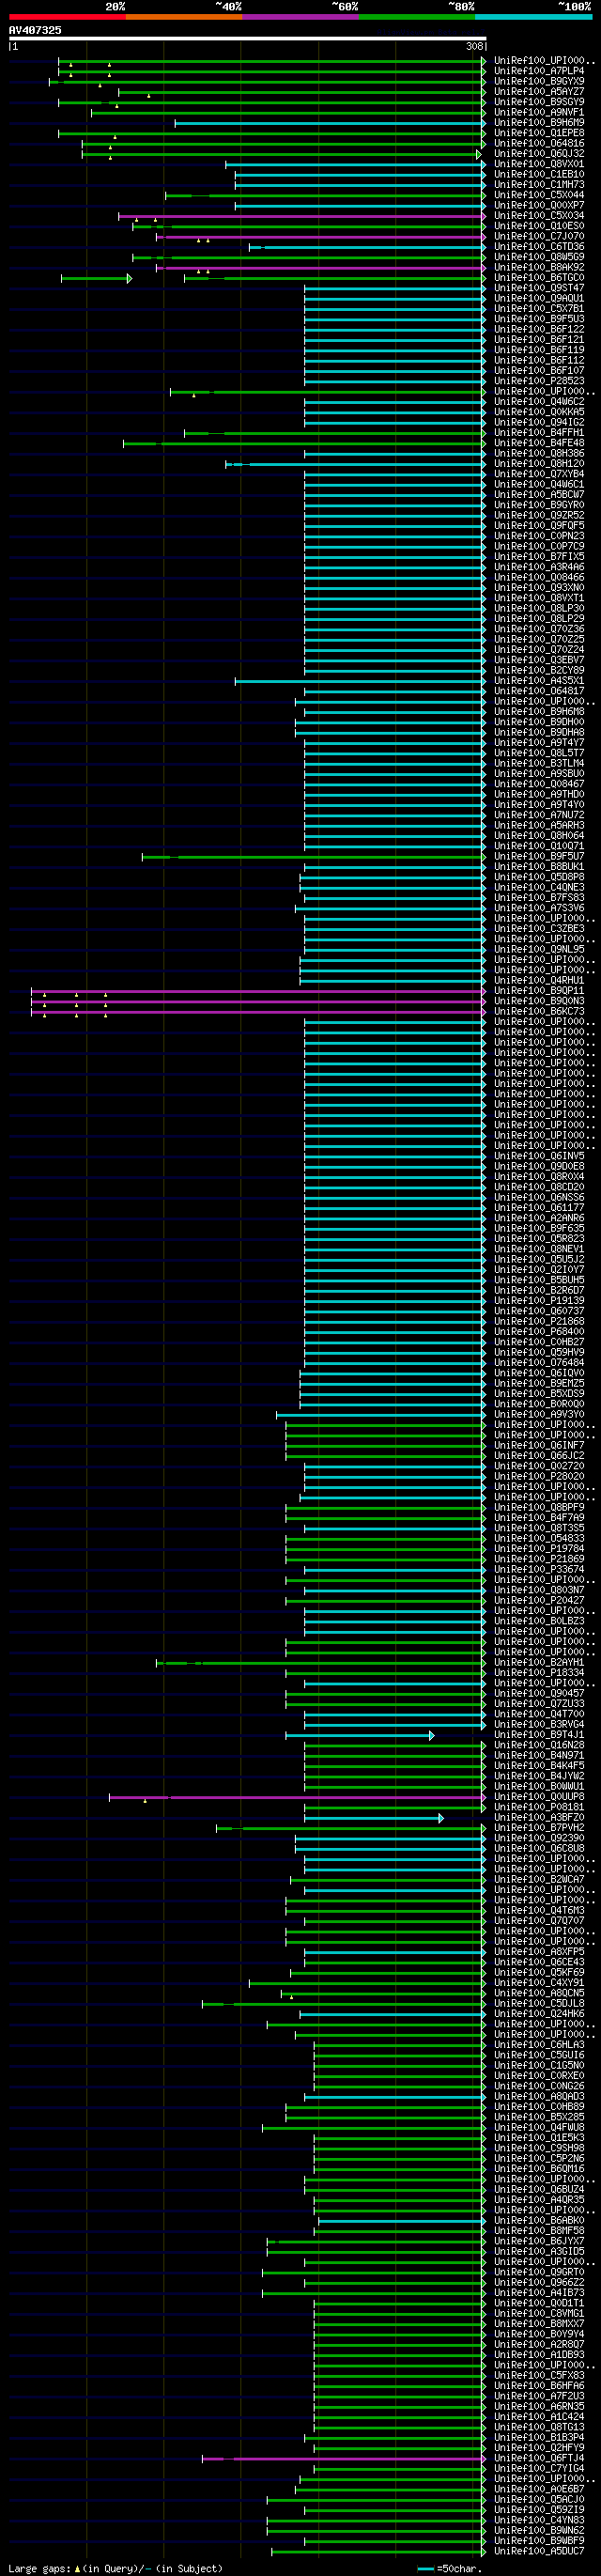
Task: Click the cyan 50char scale key
Action: coord(426,2568)
